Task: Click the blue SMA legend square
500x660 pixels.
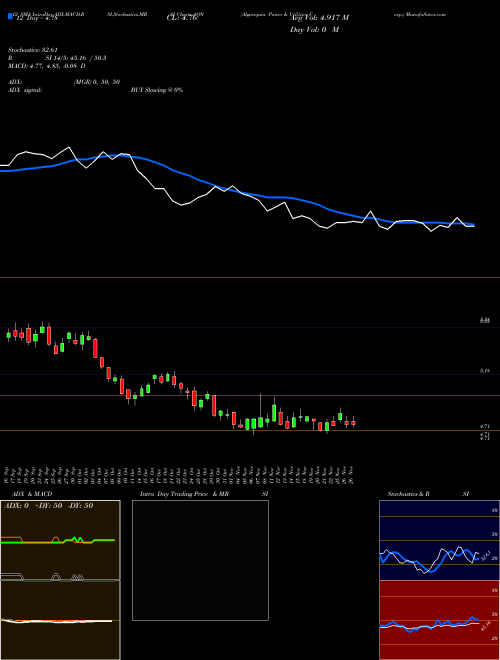Action: coord(10,16)
